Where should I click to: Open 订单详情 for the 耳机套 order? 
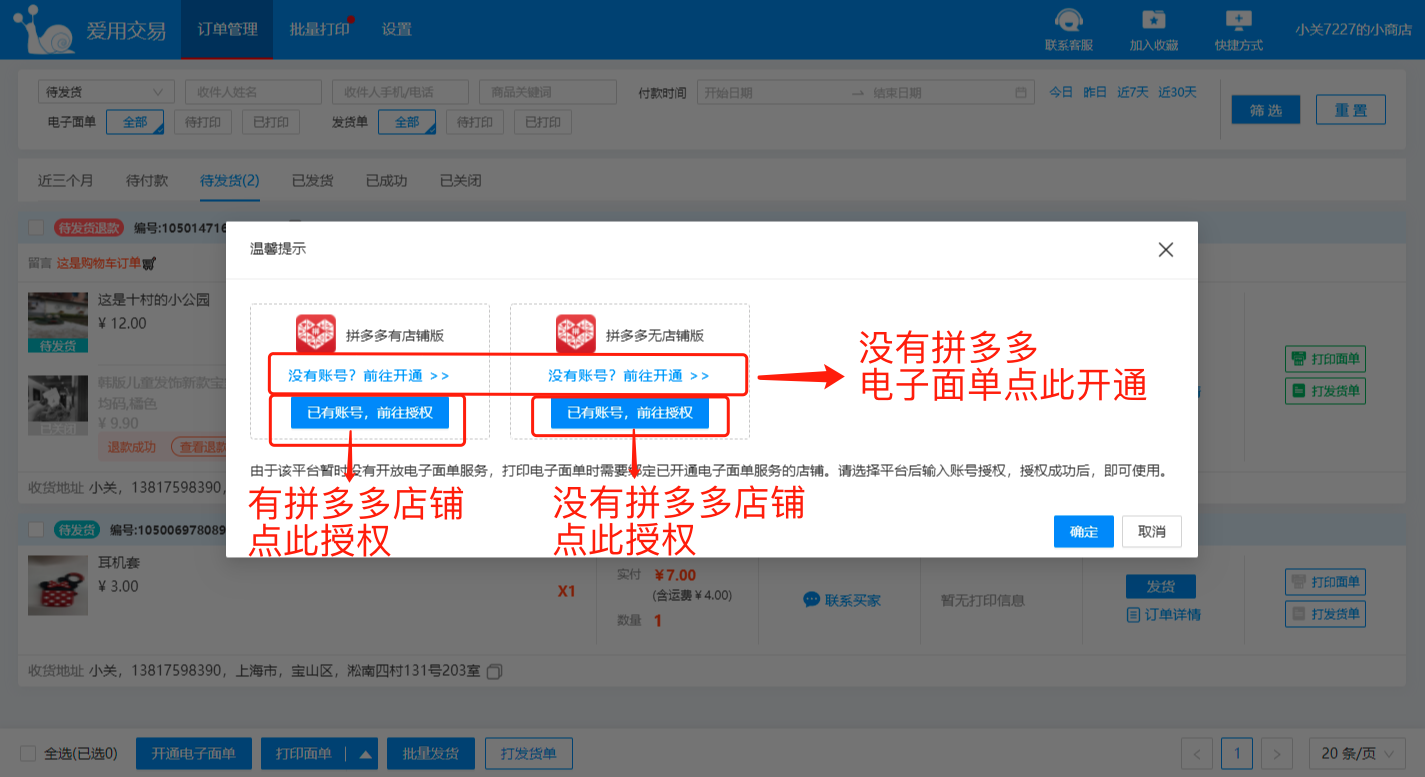click(1163, 614)
